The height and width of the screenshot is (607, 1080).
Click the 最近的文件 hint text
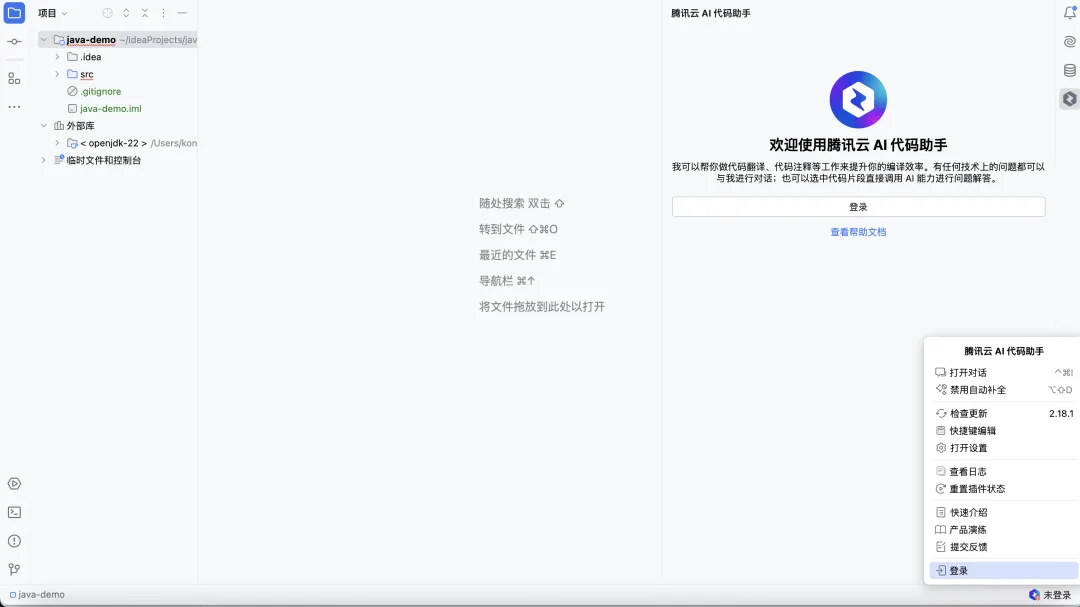point(517,255)
